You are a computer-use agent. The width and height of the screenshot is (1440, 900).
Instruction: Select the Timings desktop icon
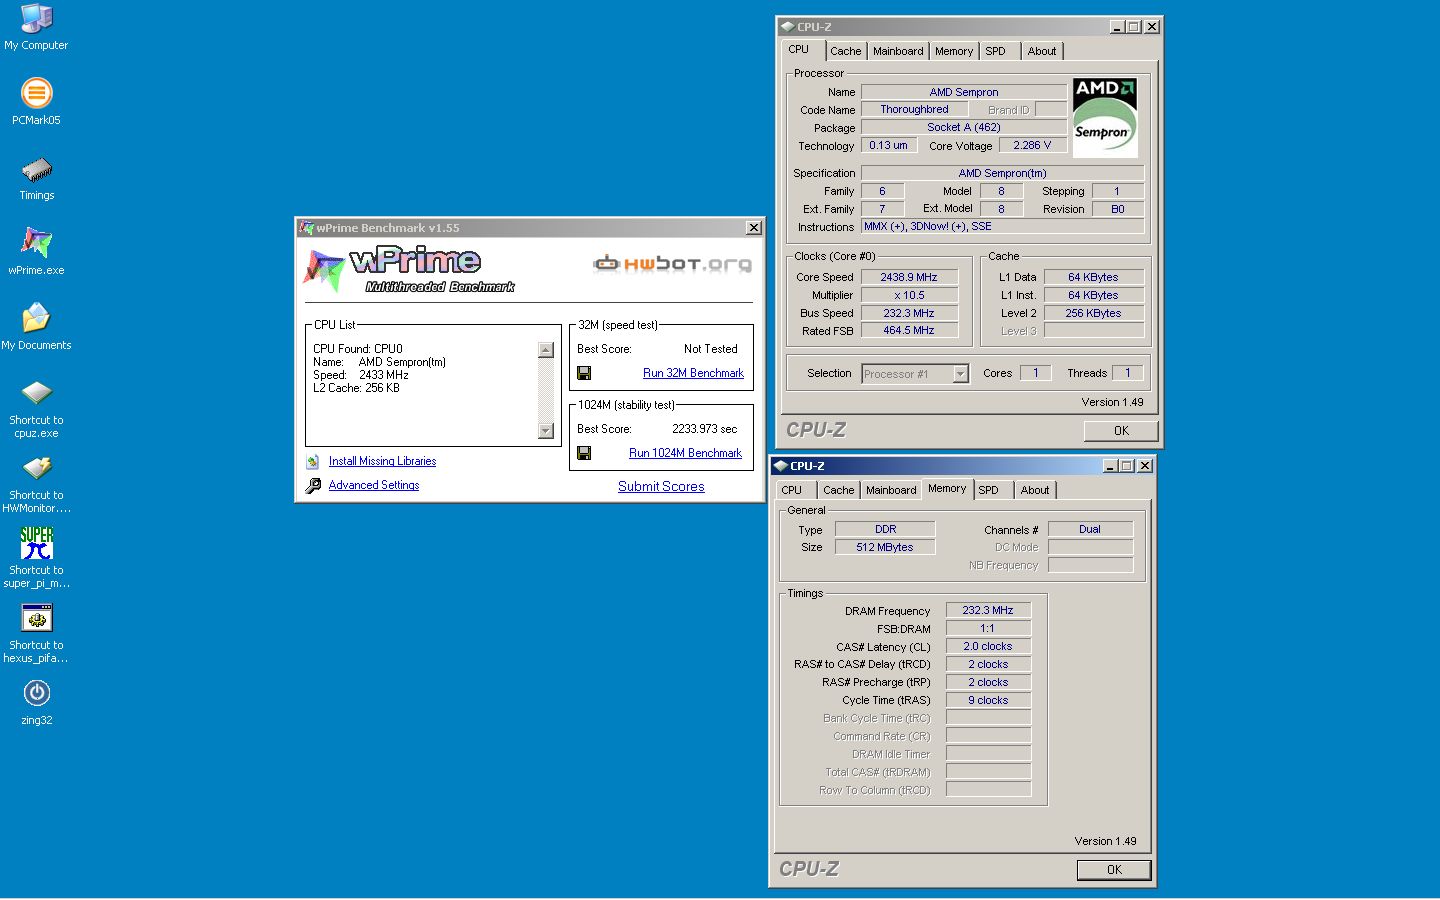(36, 169)
